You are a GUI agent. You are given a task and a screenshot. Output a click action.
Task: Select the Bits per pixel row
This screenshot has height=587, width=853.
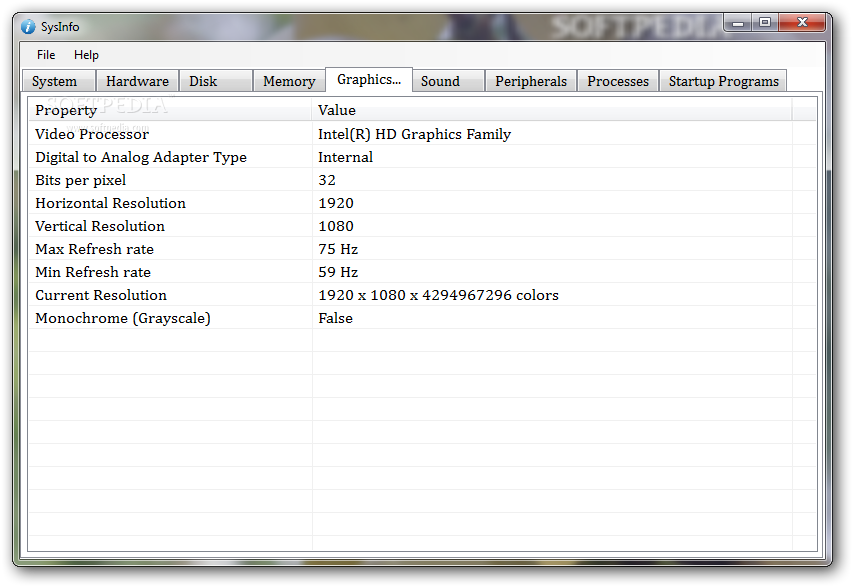(422, 180)
